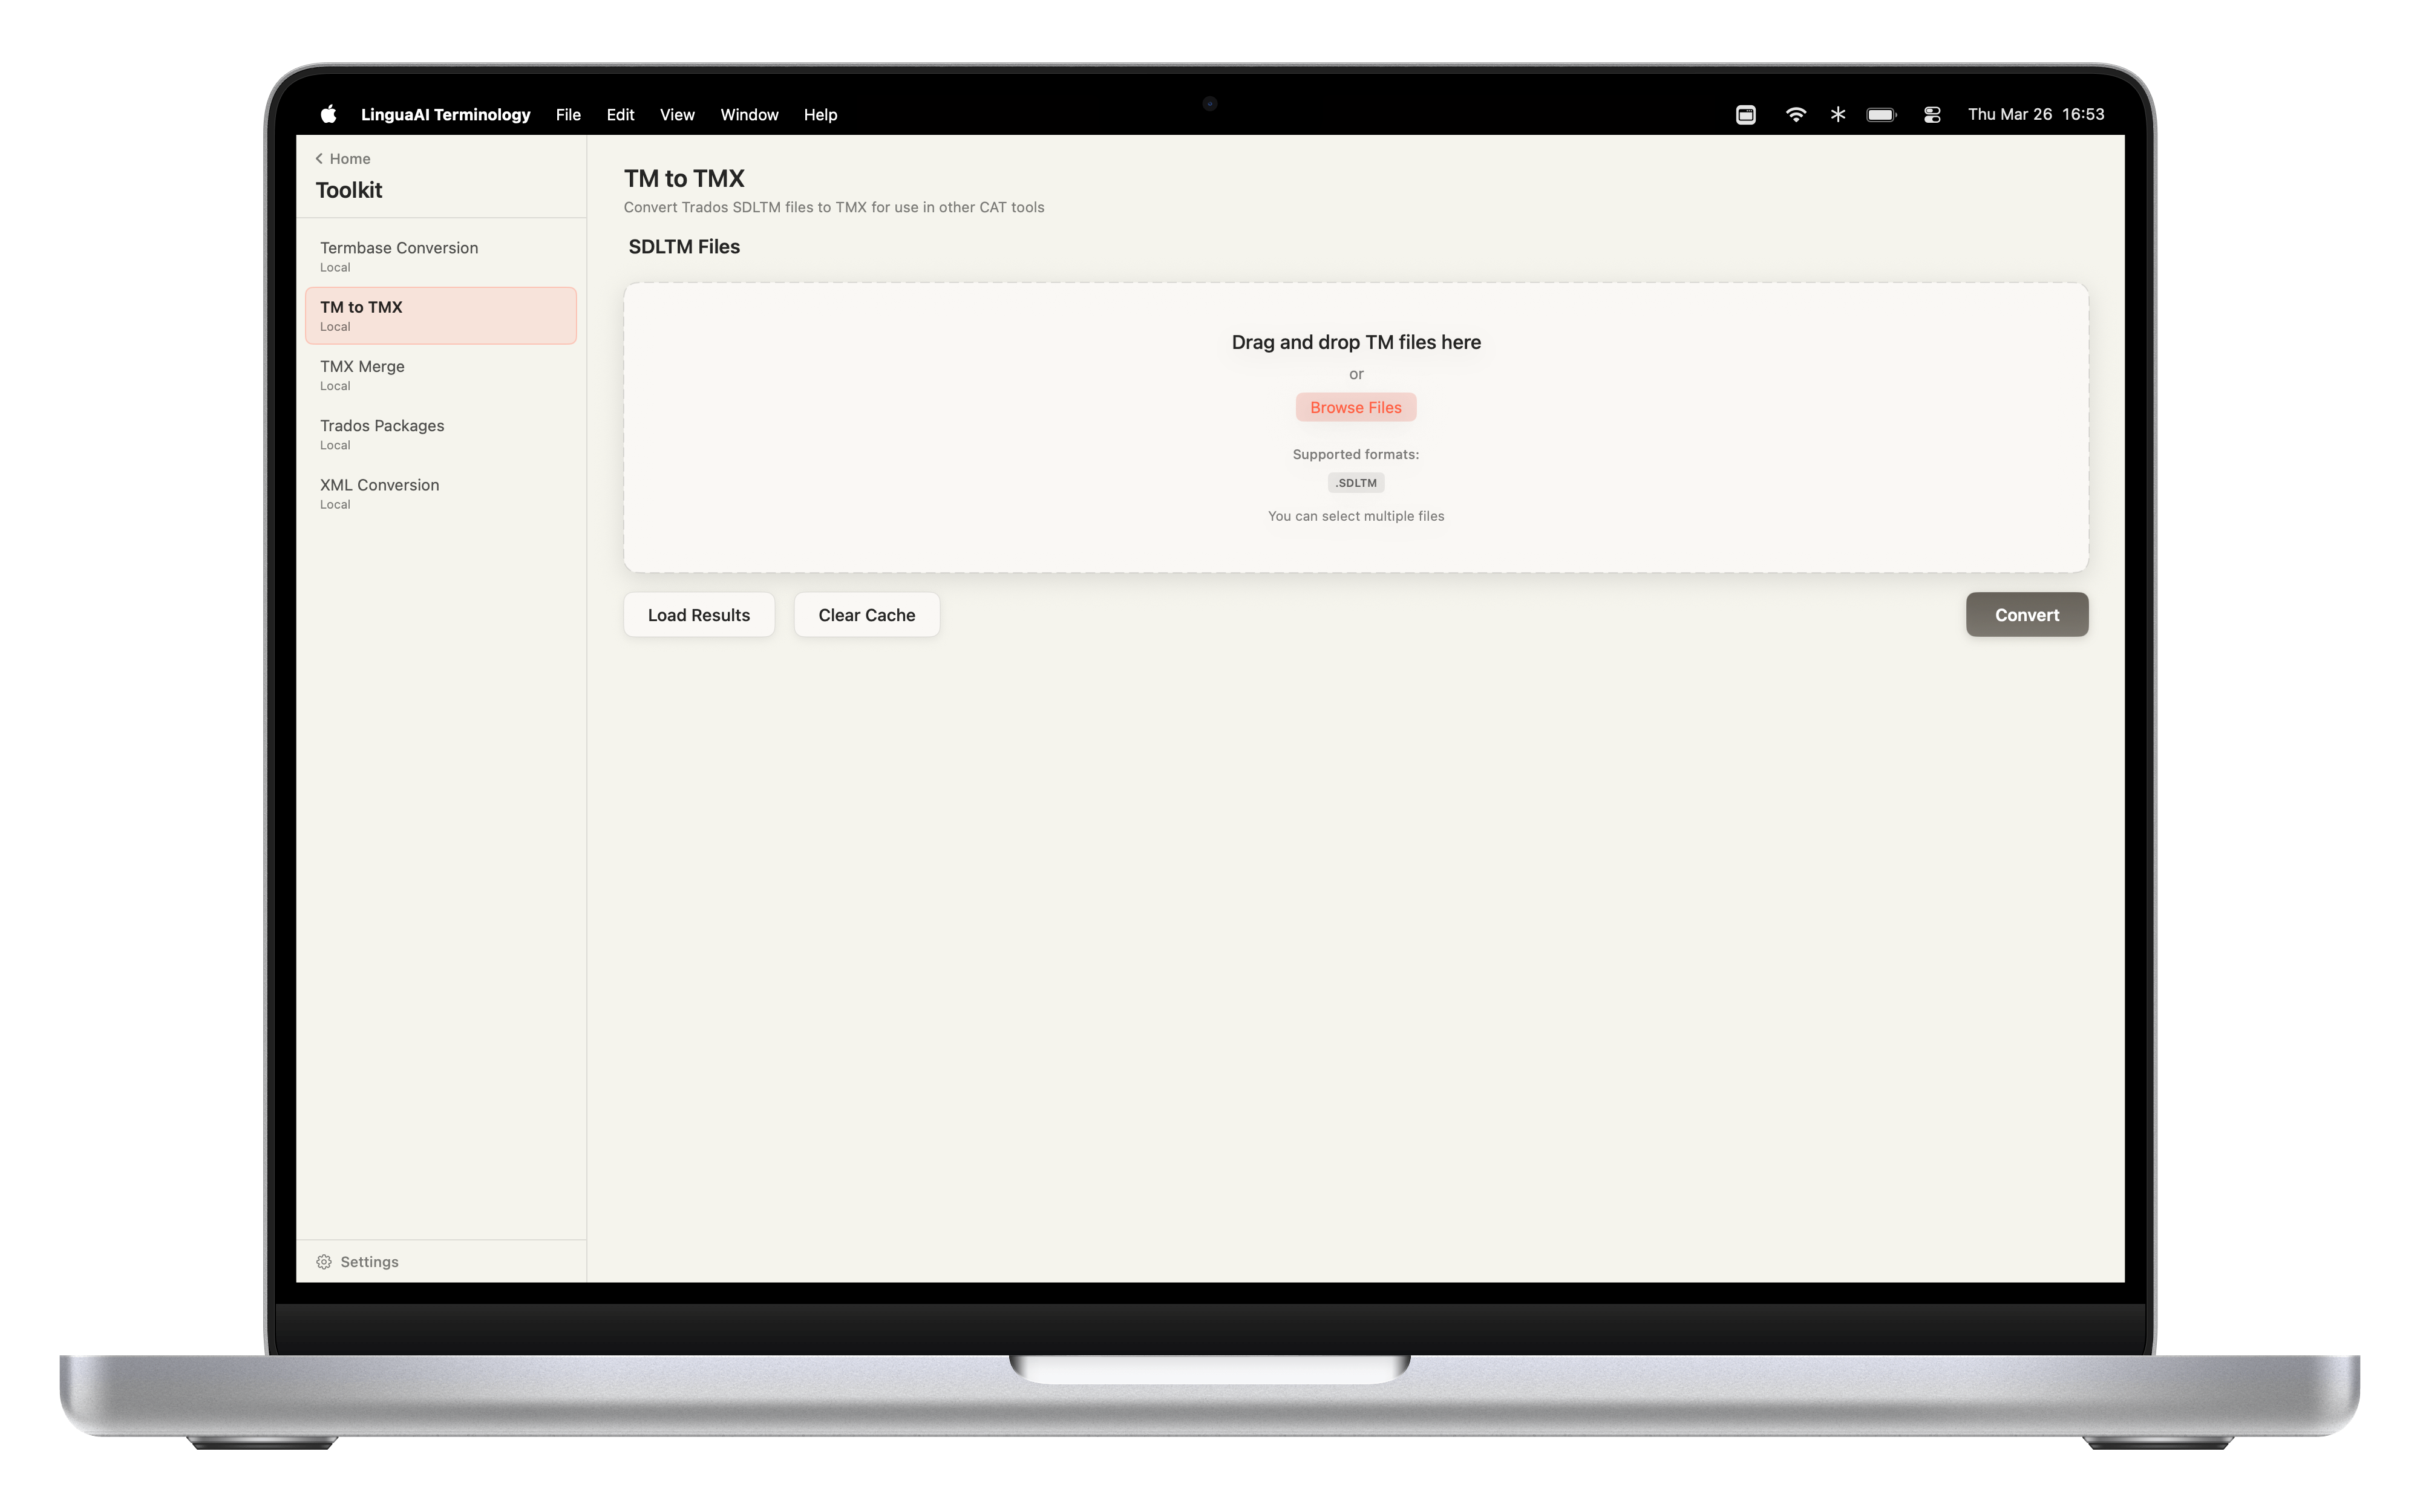Open the Window menu
This screenshot has height=1512, width=2420.
coord(749,114)
